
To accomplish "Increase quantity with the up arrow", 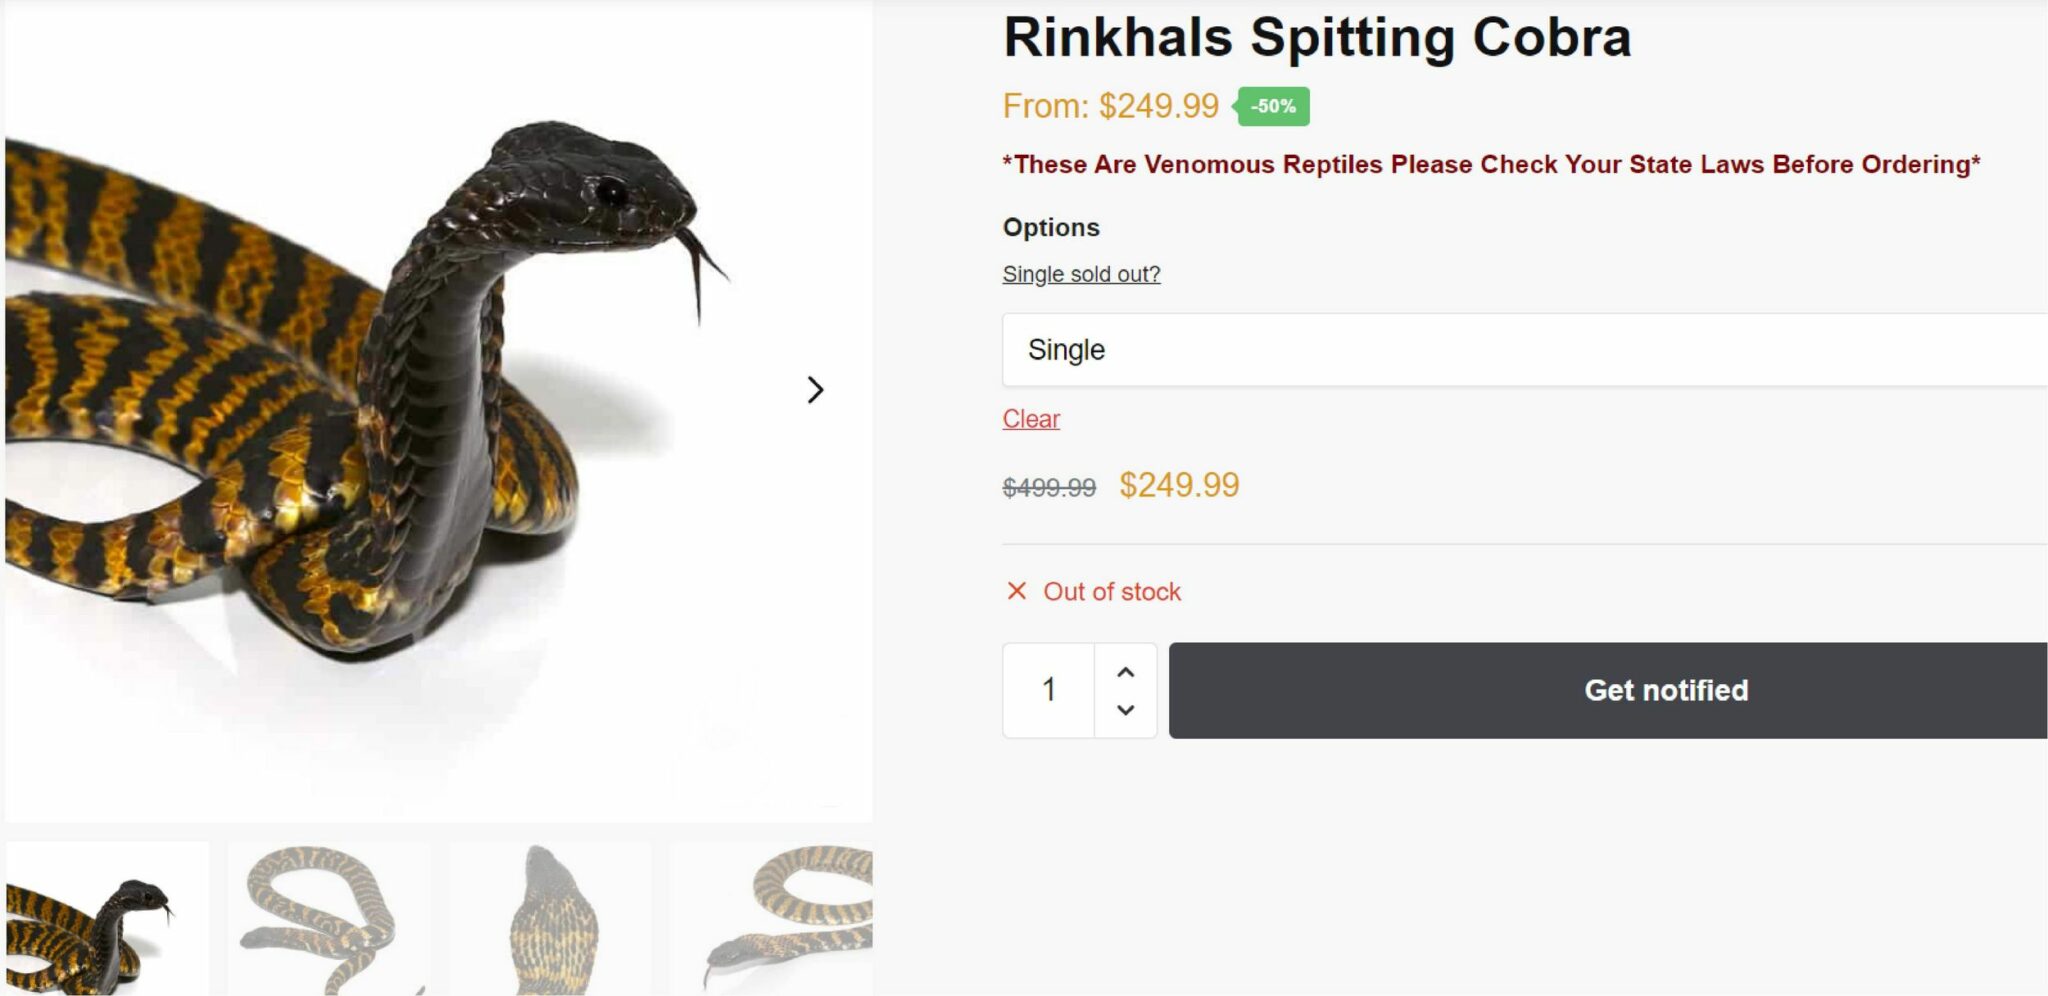I will [x=1125, y=672].
